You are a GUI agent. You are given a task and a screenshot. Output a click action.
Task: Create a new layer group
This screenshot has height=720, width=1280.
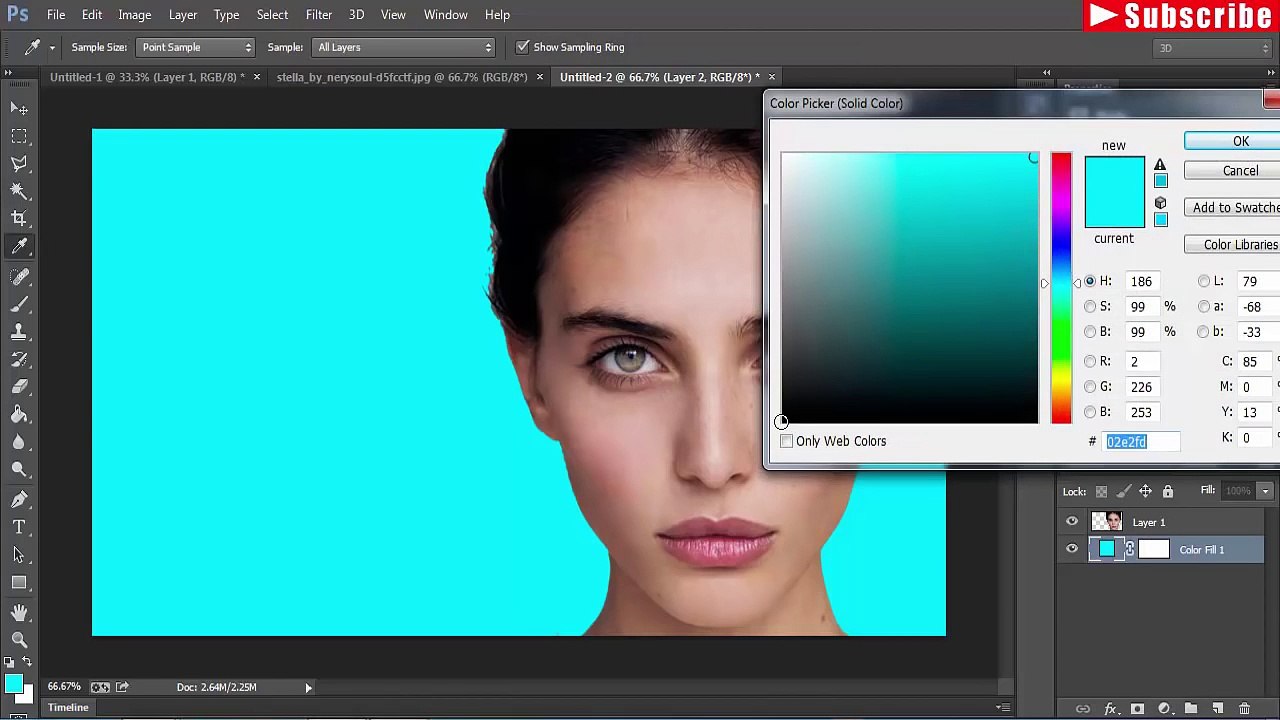1191,709
